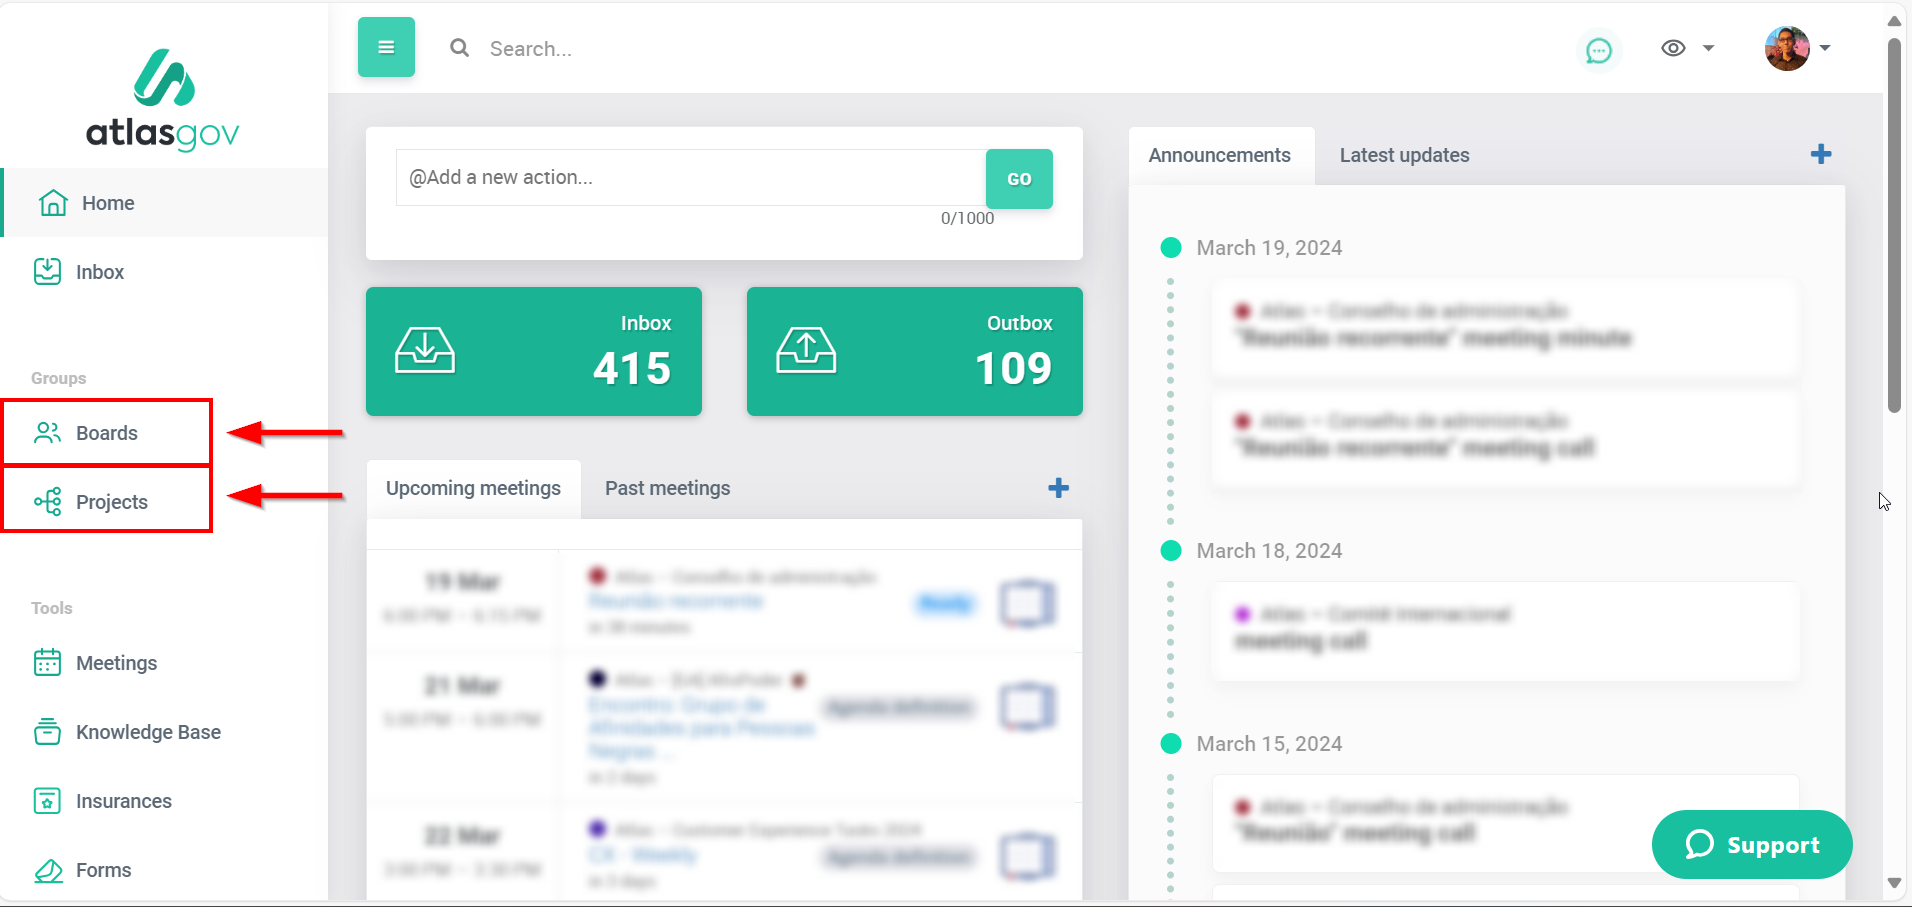Expand the dropdown arrow beside eye icon
Image resolution: width=1912 pixels, height=907 pixels.
[1708, 48]
